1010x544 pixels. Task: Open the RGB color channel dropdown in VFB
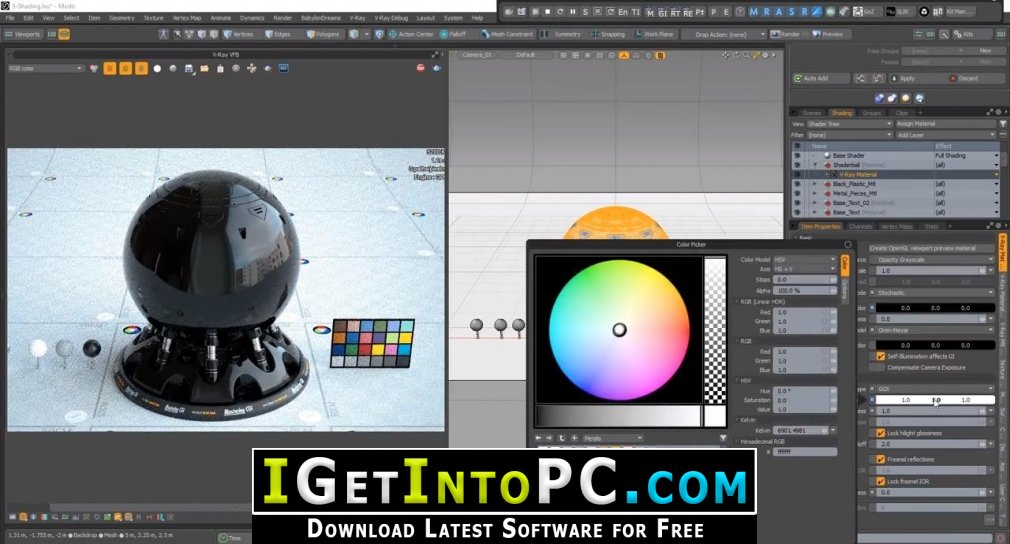pyautogui.click(x=45, y=68)
